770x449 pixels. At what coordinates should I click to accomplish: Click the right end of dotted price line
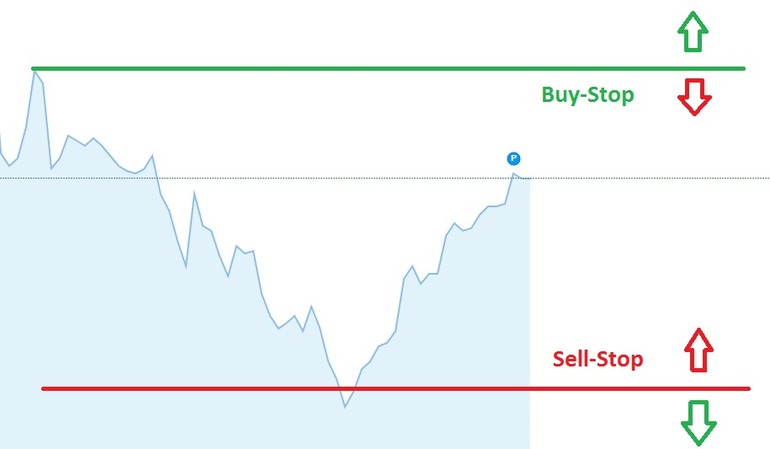point(767,178)
